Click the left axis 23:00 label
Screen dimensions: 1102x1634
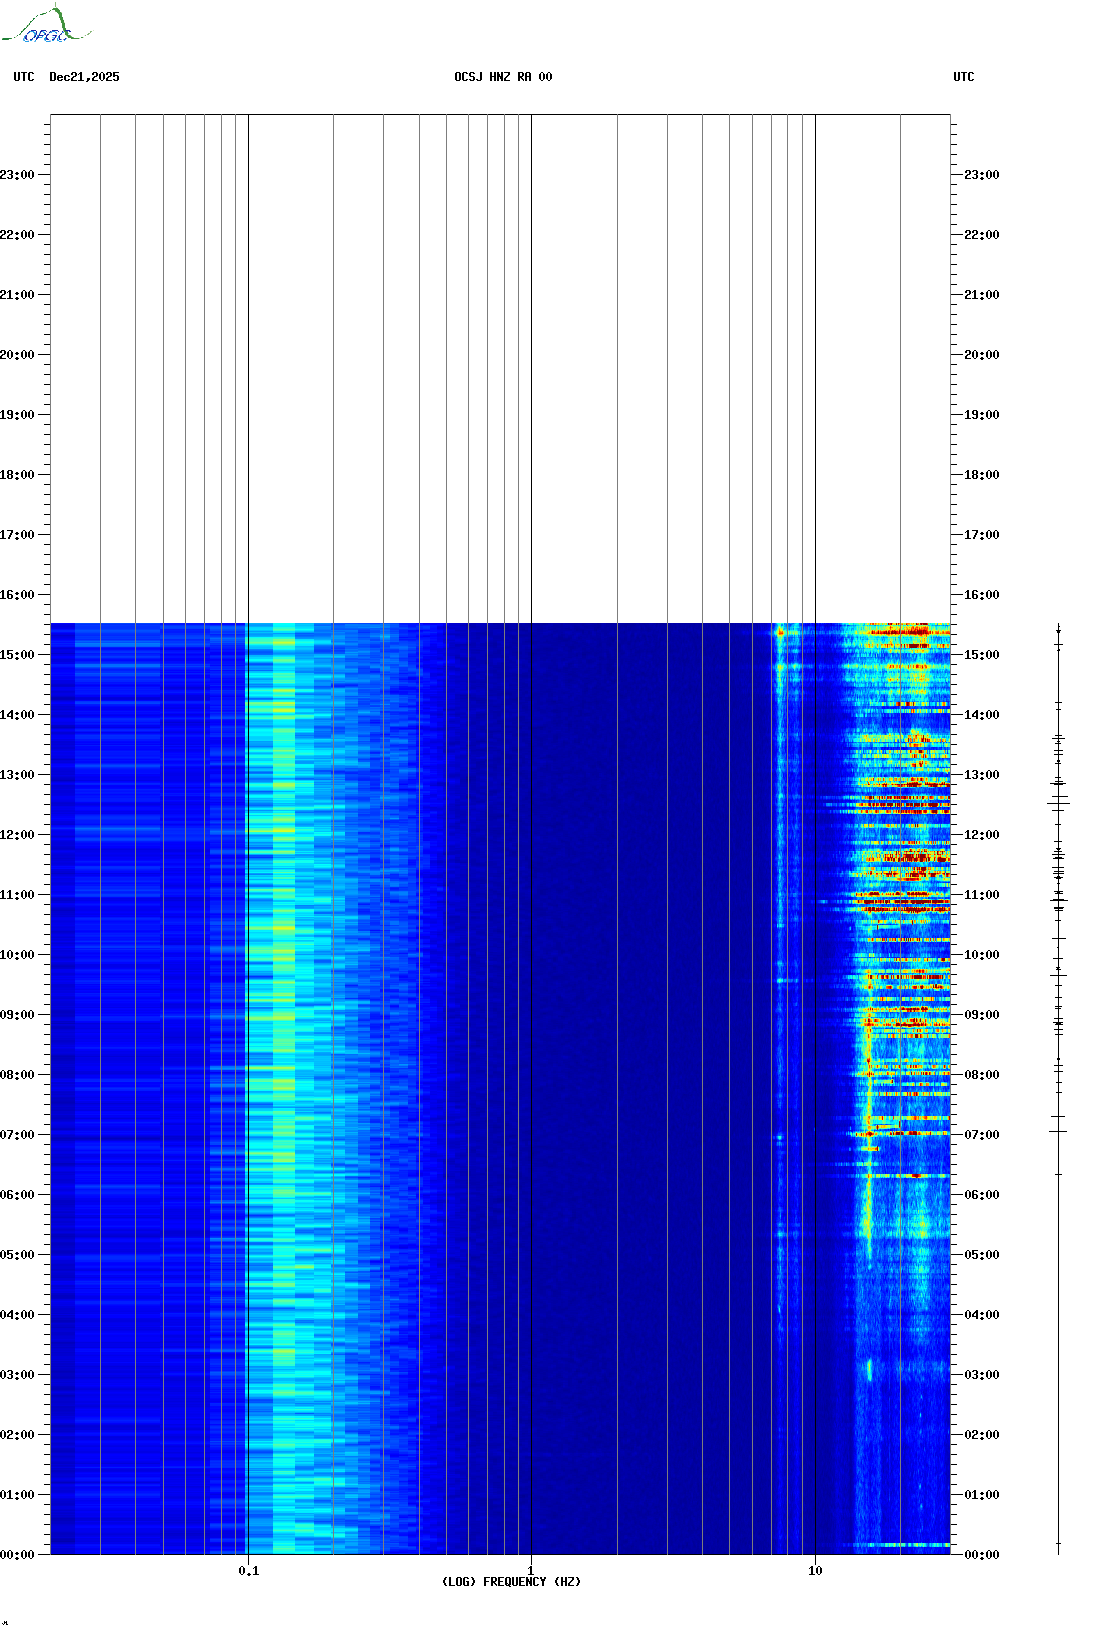17,175
